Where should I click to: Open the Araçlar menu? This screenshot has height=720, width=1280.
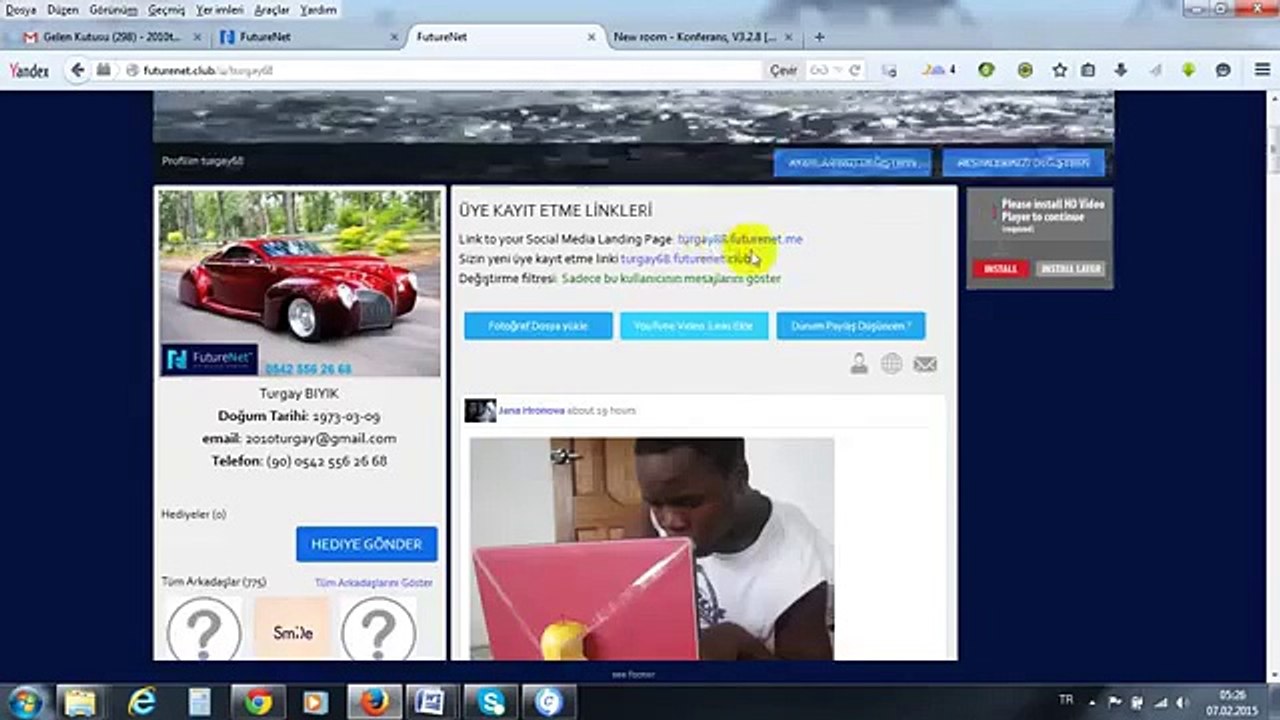coord(271,10)
